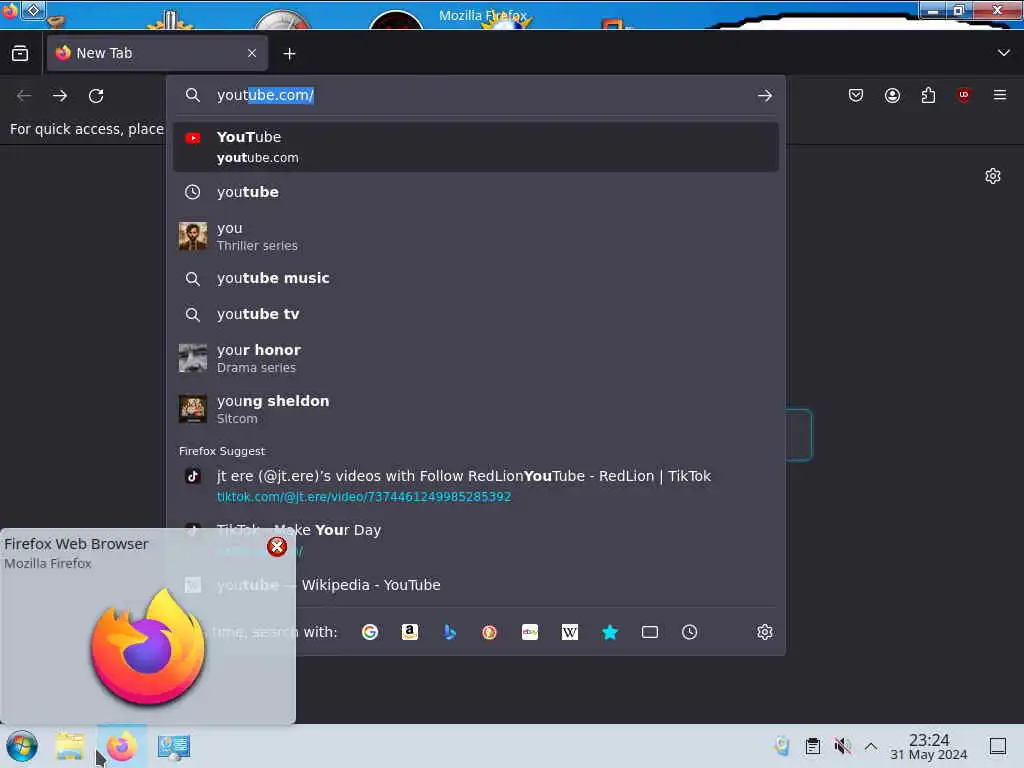
Task: Search bookmarks with star icon
Action: point(610,632)
